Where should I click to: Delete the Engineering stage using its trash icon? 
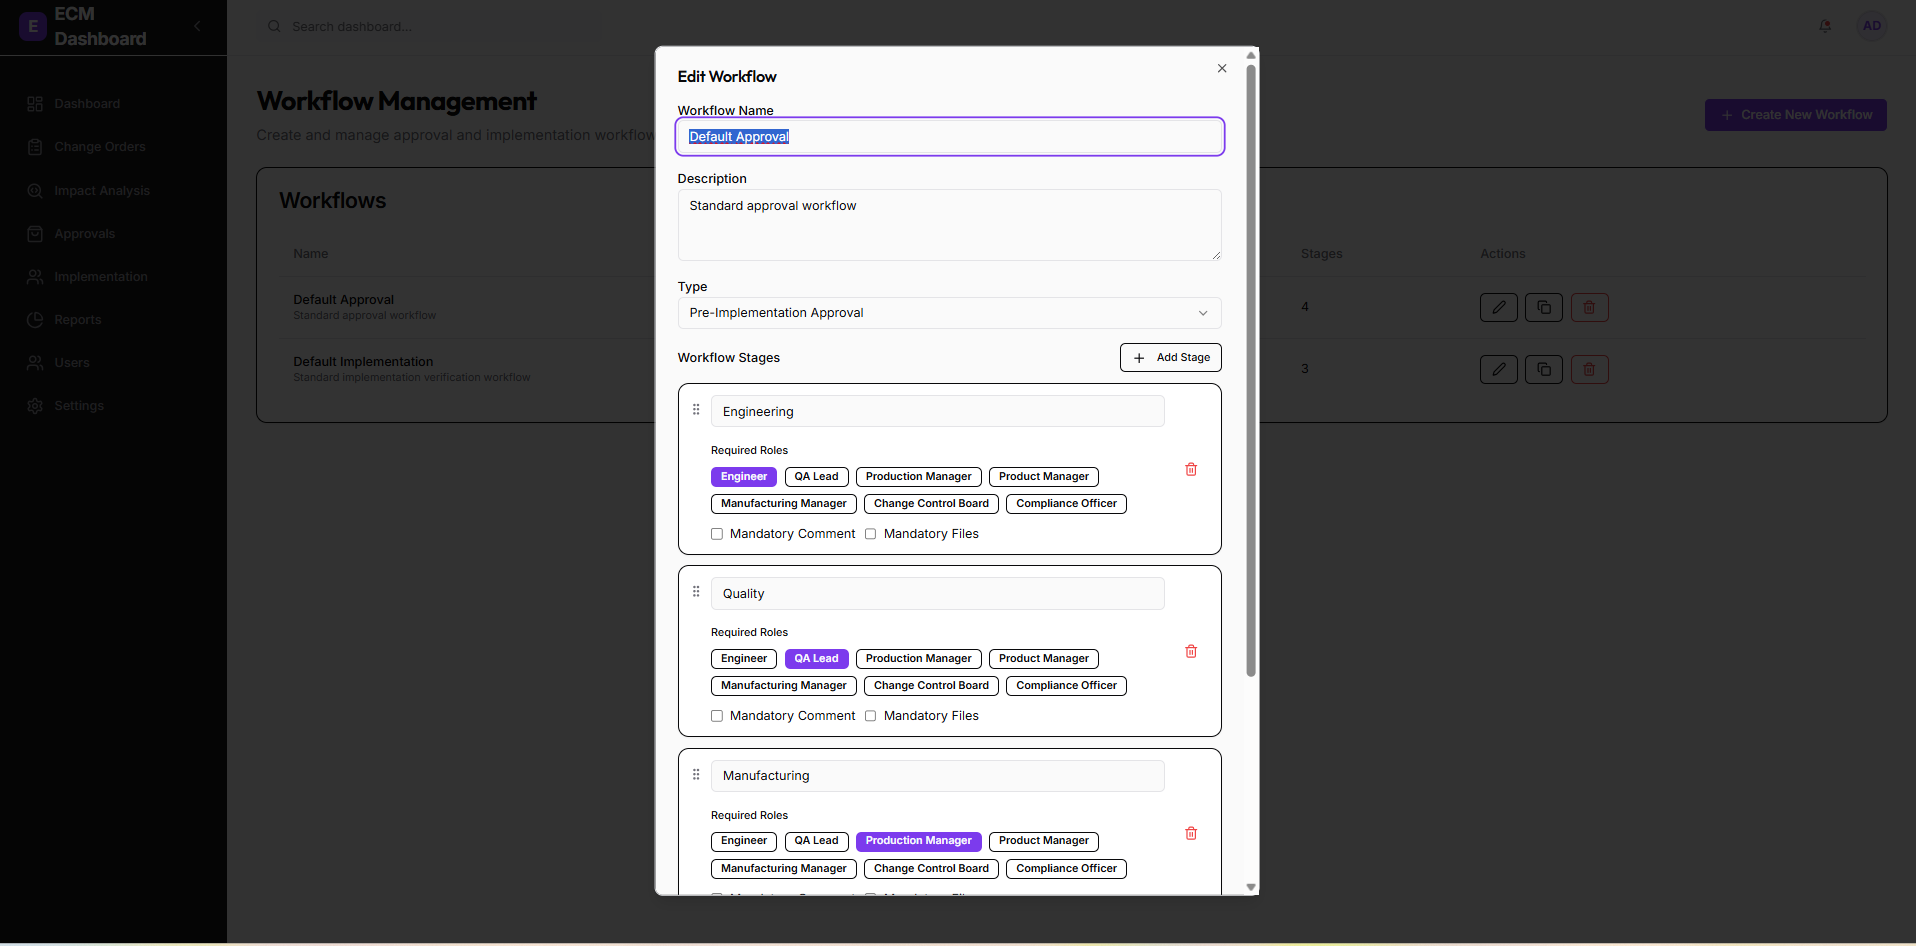point(1190,469)
